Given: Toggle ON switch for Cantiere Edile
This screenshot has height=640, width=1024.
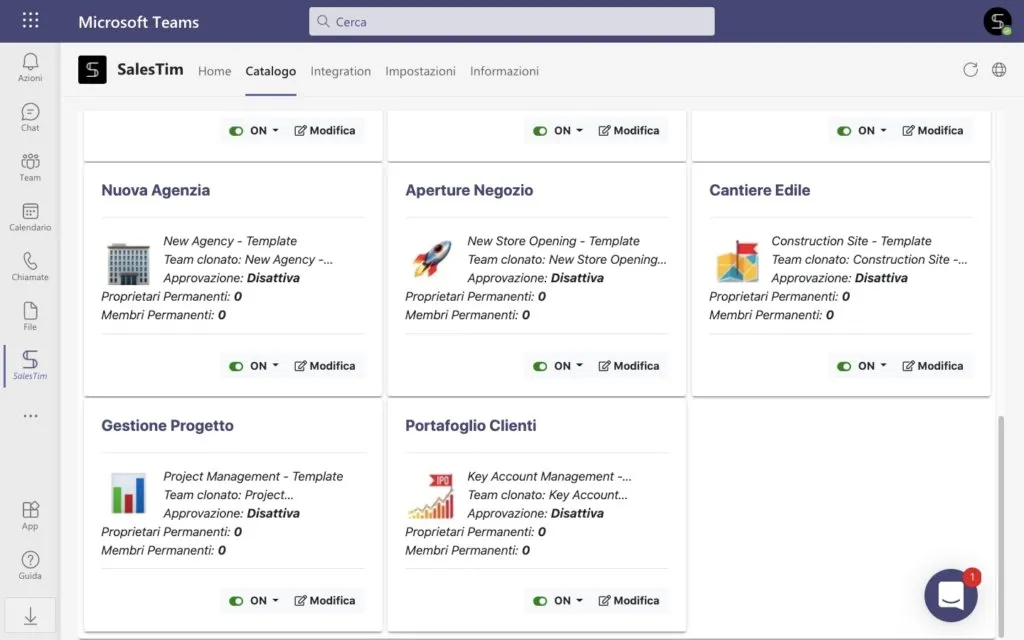Looking at the screenshot, I should coord(844,366).
